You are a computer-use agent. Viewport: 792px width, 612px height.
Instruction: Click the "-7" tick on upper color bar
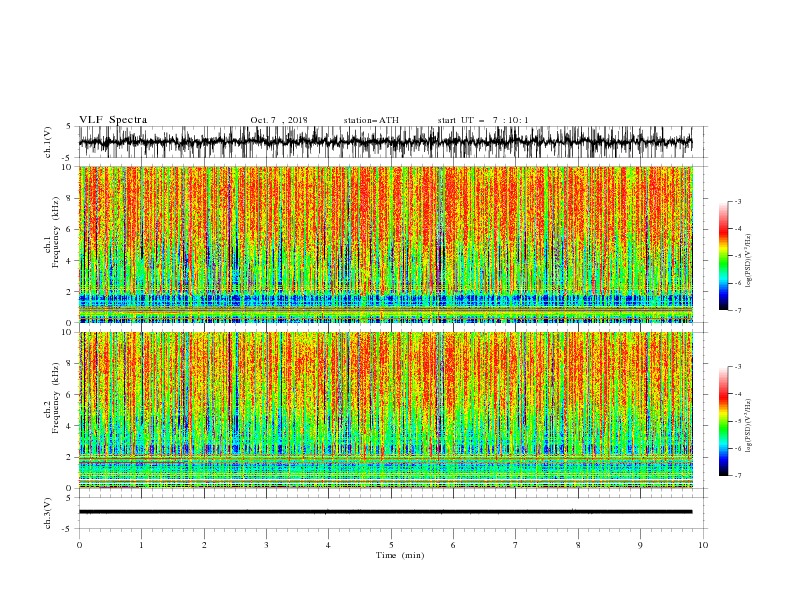[737, 310]
